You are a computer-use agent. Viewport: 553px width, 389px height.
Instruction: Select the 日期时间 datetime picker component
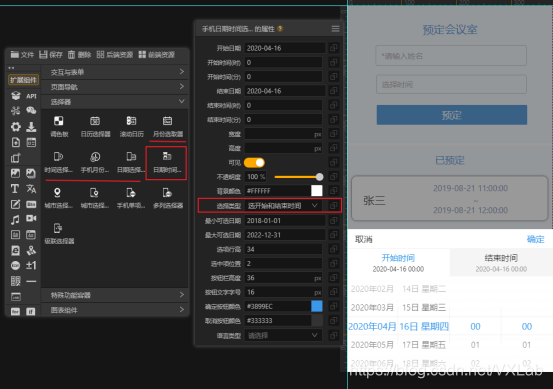pos(167,162)
